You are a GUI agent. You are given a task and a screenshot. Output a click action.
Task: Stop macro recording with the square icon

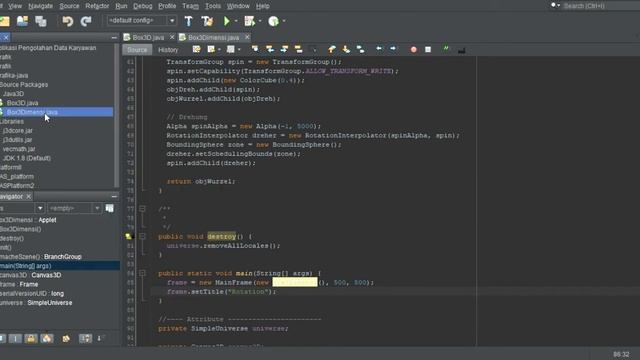pos(428,49)
